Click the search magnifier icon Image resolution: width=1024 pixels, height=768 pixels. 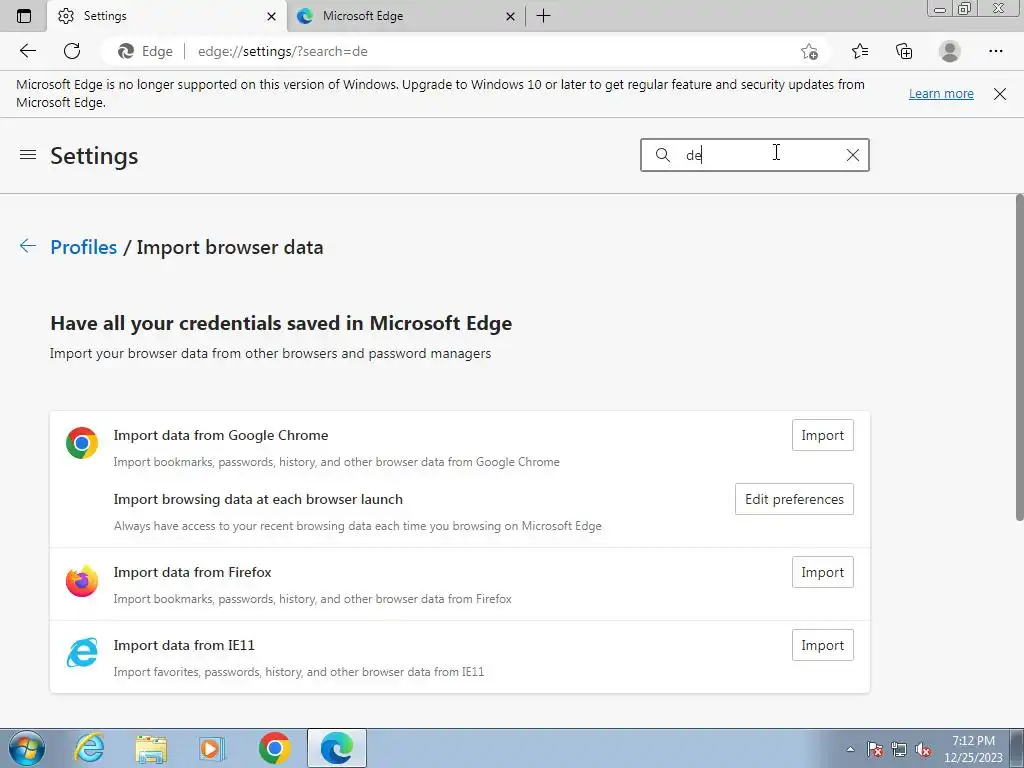663,155
